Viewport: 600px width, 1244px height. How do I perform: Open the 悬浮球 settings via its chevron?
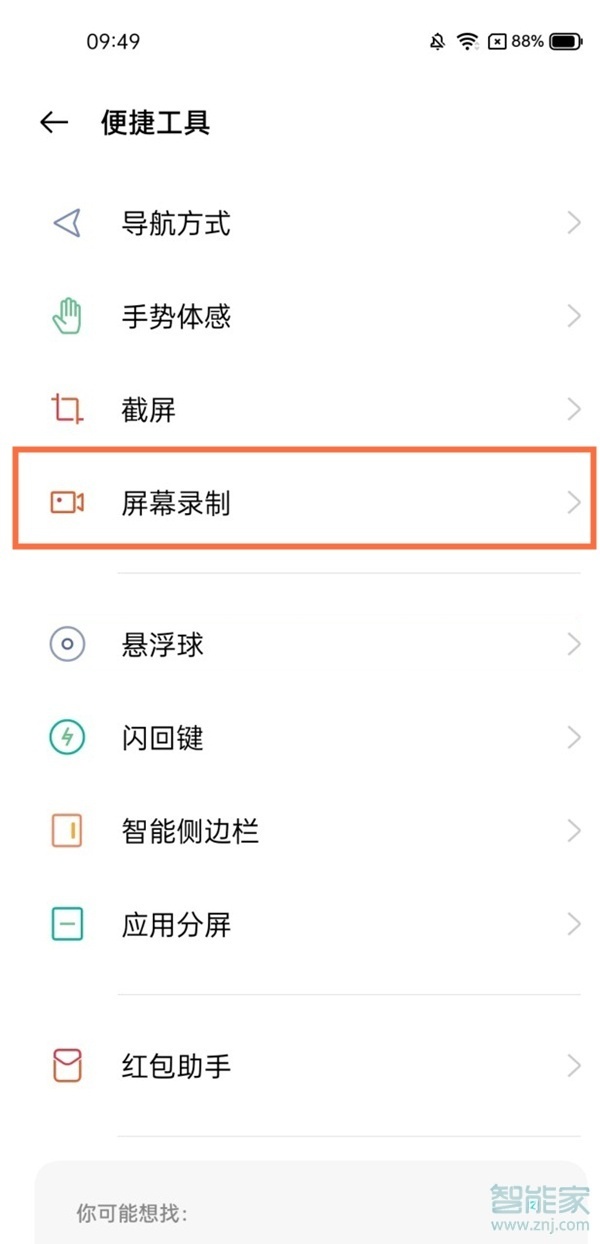coord(573,645)
